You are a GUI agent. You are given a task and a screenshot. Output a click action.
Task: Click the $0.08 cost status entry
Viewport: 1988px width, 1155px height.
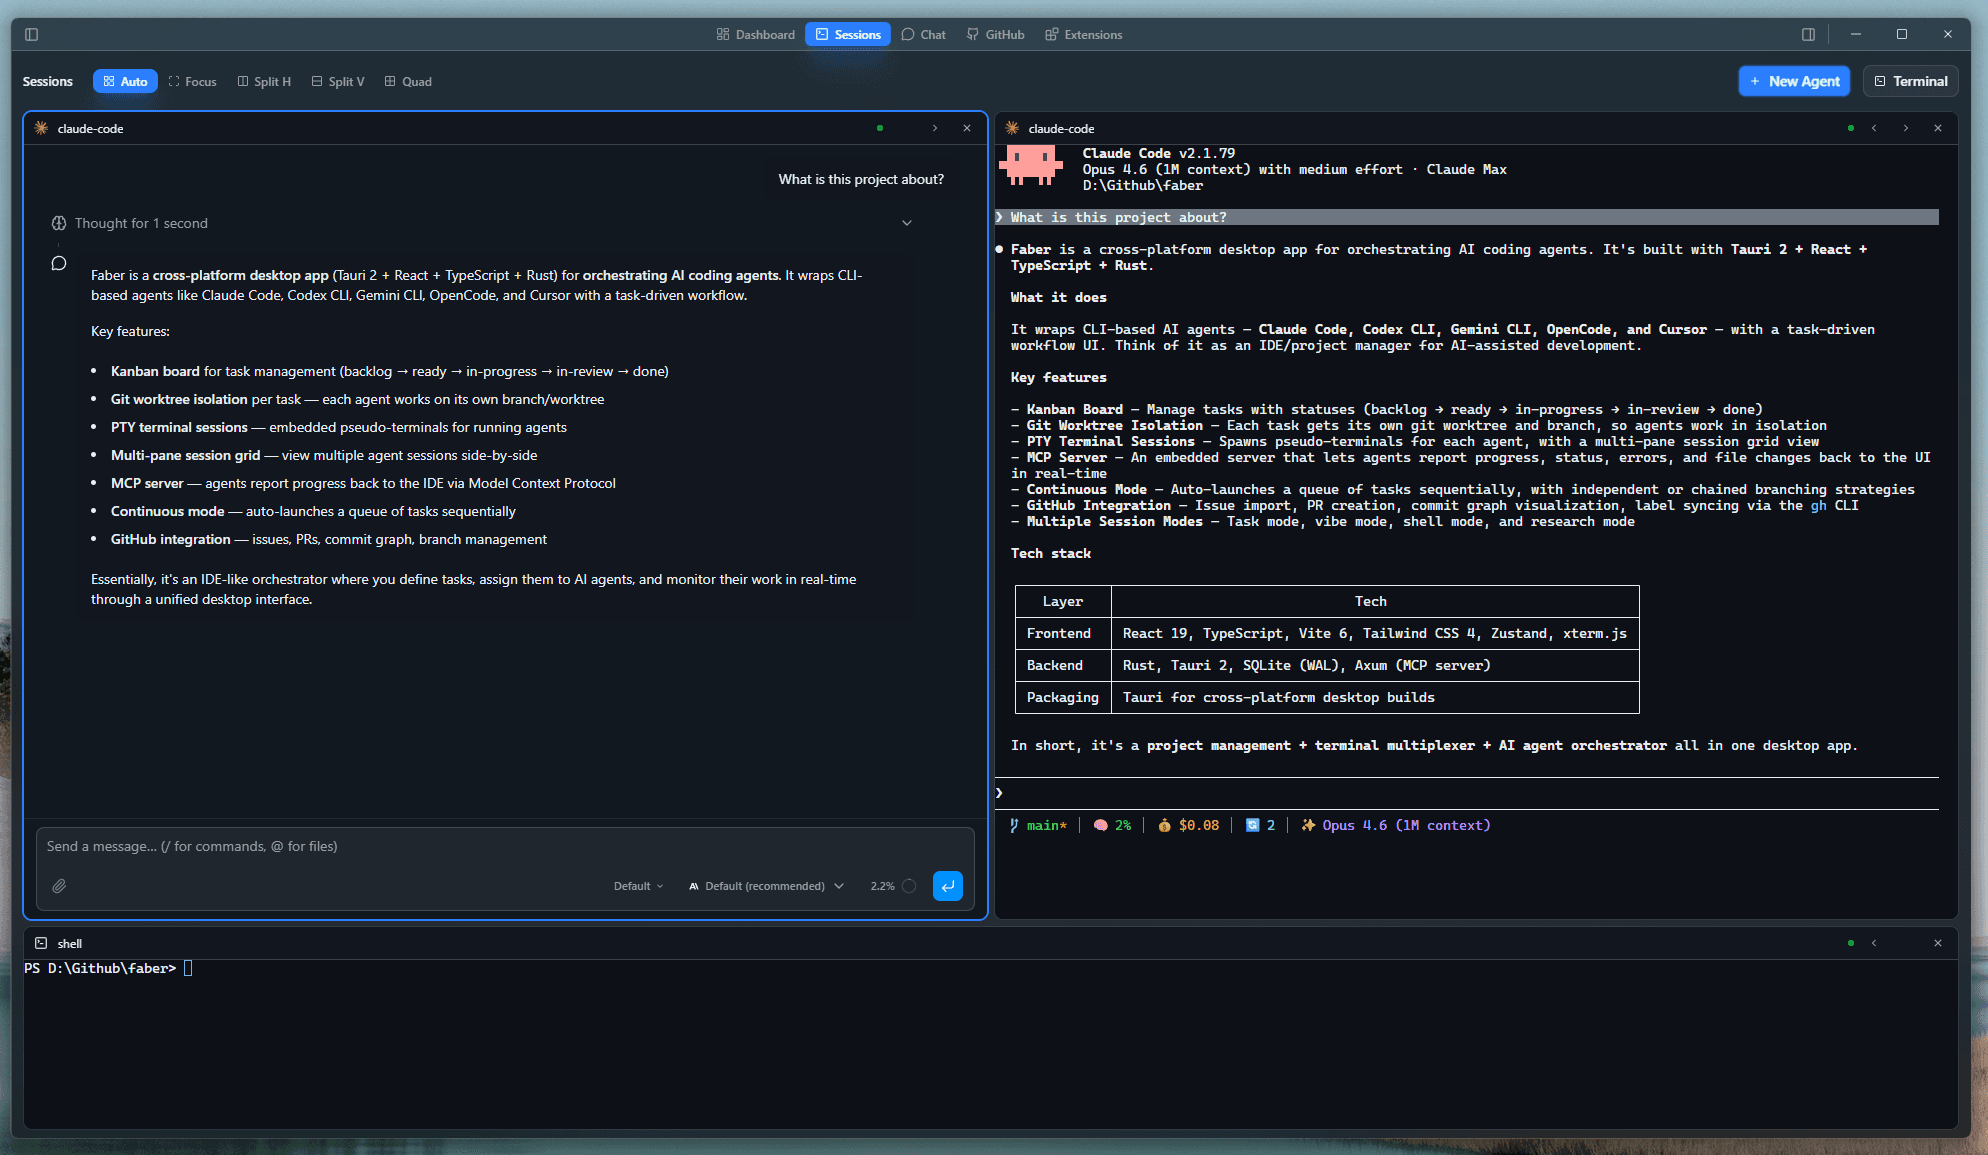click(1189, 825)
